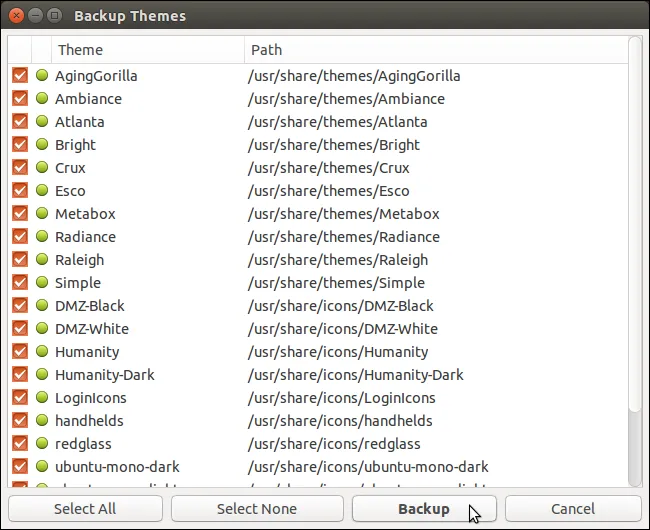Click the green status dot beside Crux
This screenshot has width=650, height=530.
[x=42, y=167]
